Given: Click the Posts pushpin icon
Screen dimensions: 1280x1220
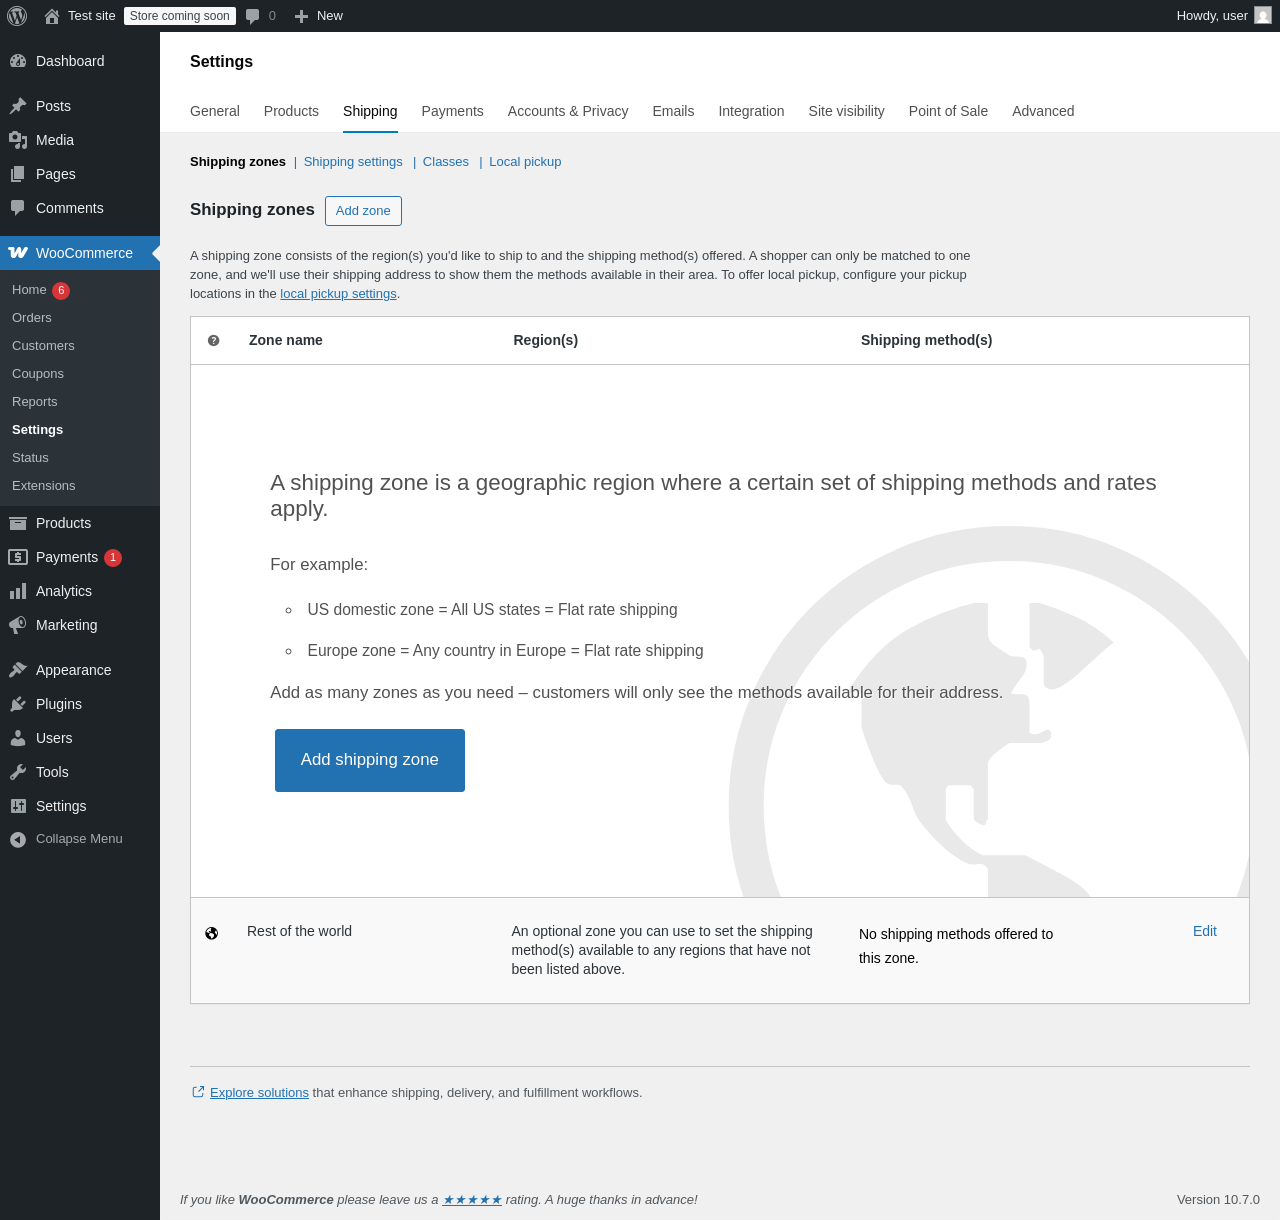Looking at the screenshot, I should [x=18, y=106].
